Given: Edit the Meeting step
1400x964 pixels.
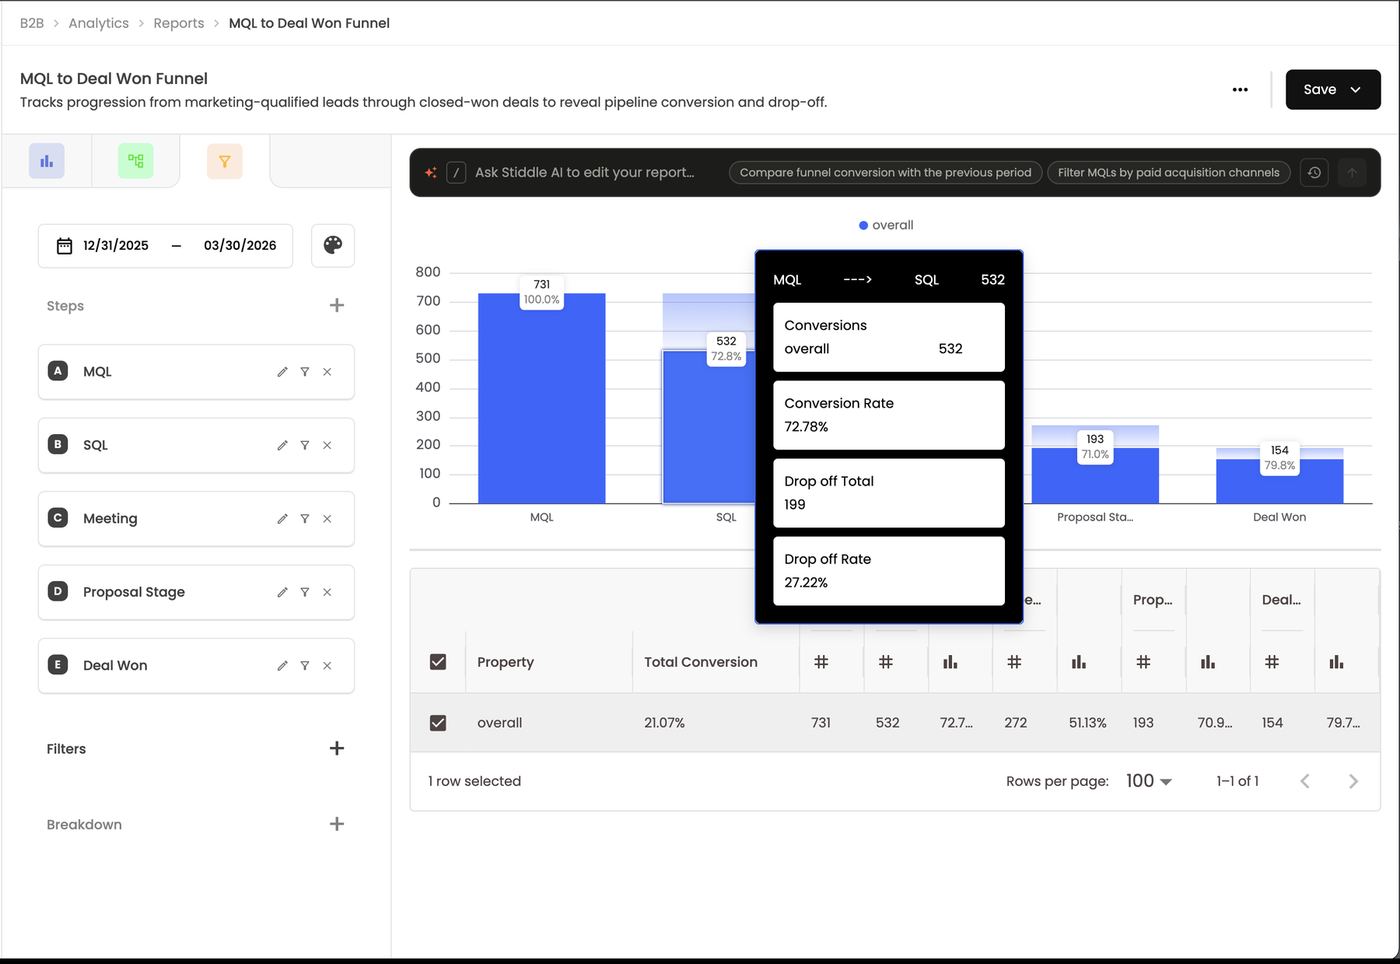Looking at the screenshot, I should [x=282, y=519].
